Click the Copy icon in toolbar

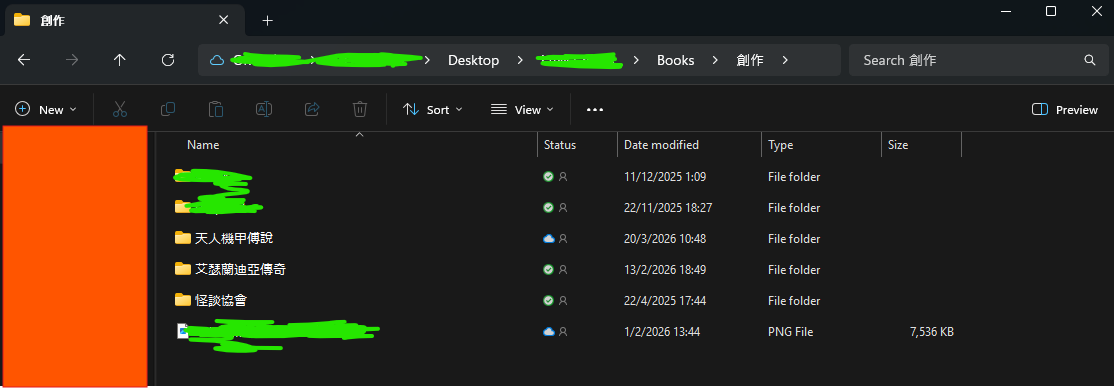pyautogui.click(x=168, y=109)
